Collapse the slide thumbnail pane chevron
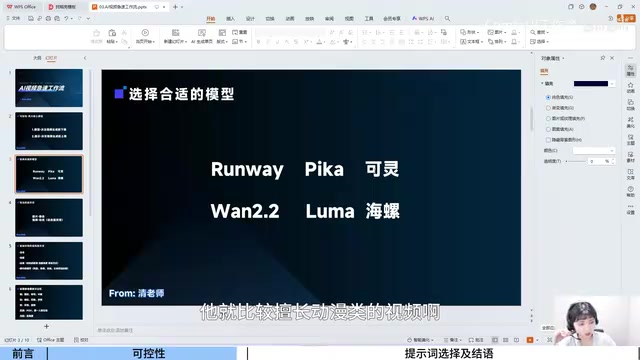This screenshot has height=360, width=640. (85, 58)
